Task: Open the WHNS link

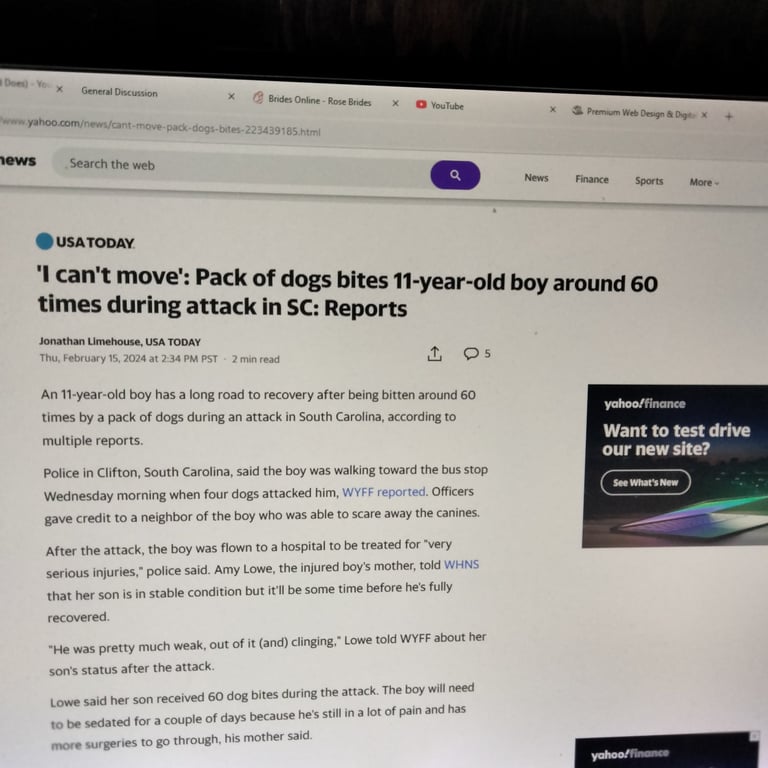Action: click(x=461, y=565)
